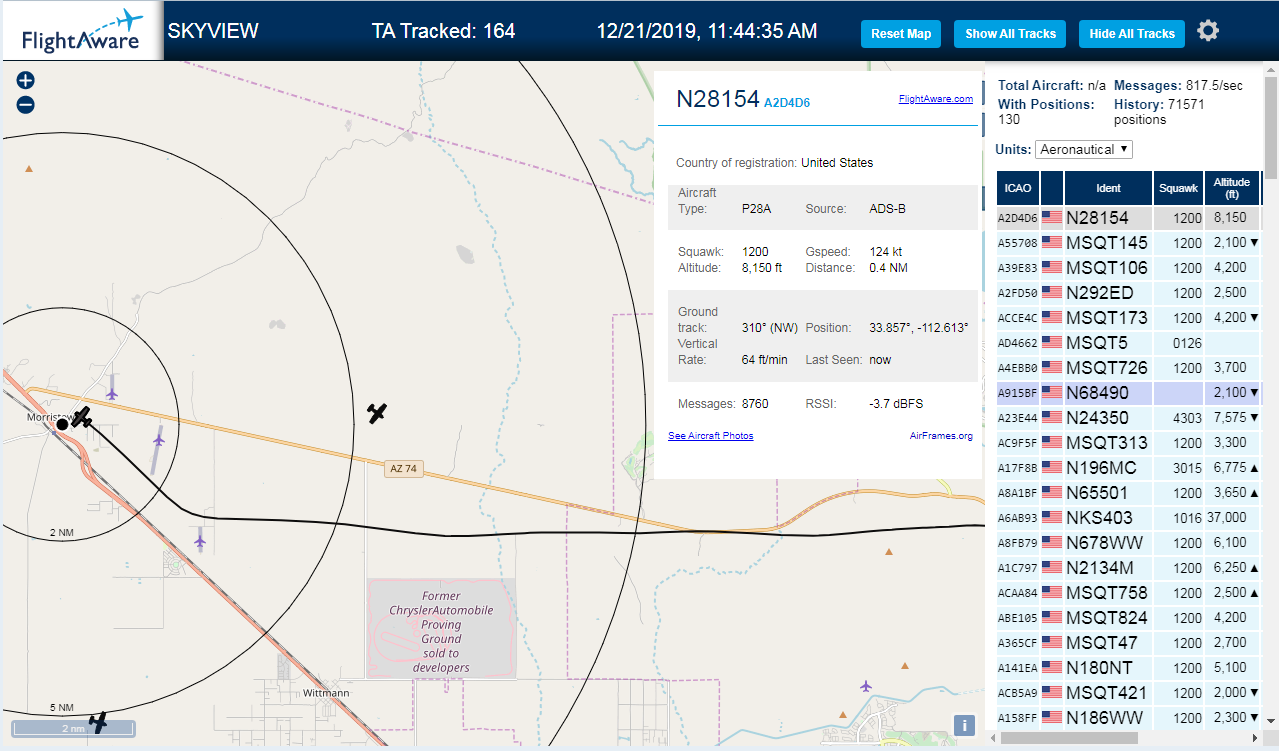This screenshot has height=751, width=1279.
Task: Select aircraft row MSQT726
Action: pyautogui.click(x=1128, y=368)
